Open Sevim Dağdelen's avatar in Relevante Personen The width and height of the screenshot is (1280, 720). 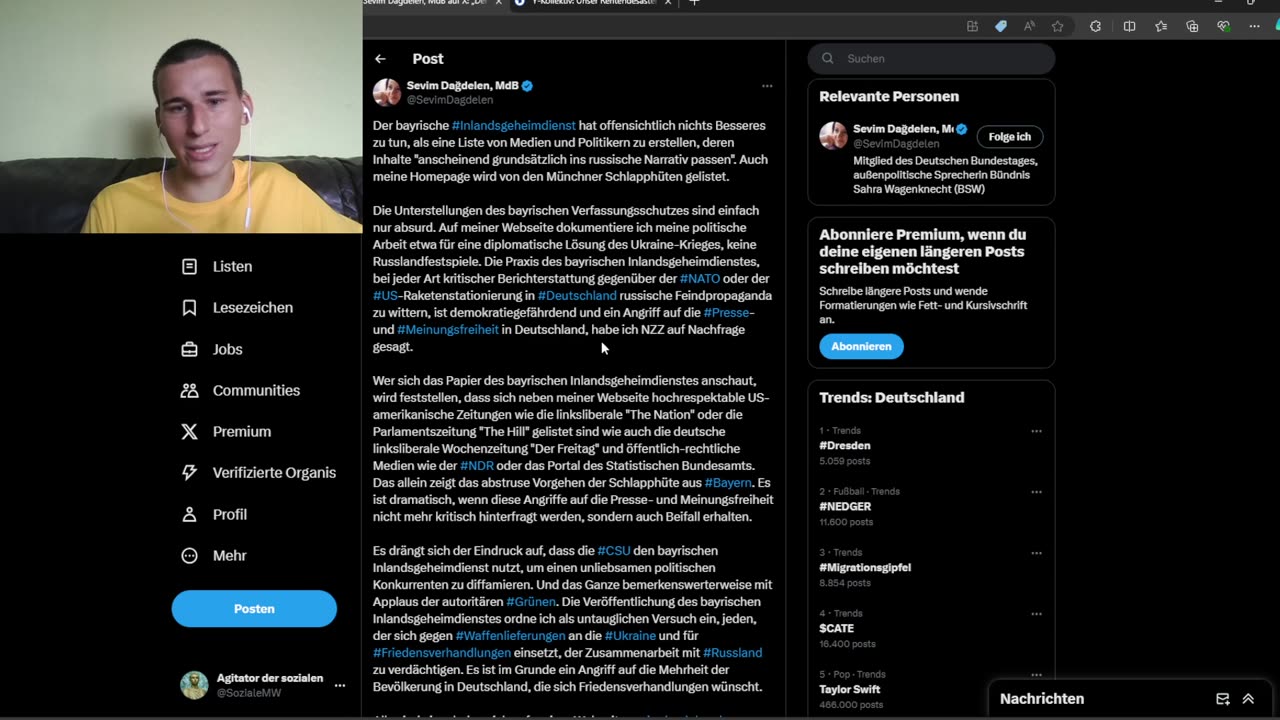coord(833,135)
